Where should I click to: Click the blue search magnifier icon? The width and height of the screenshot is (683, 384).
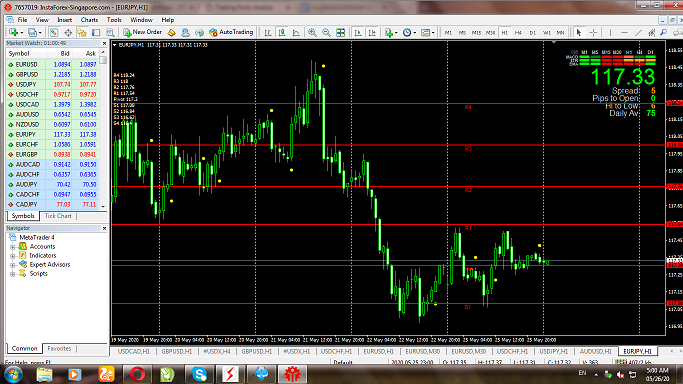[x=664, y=32]
